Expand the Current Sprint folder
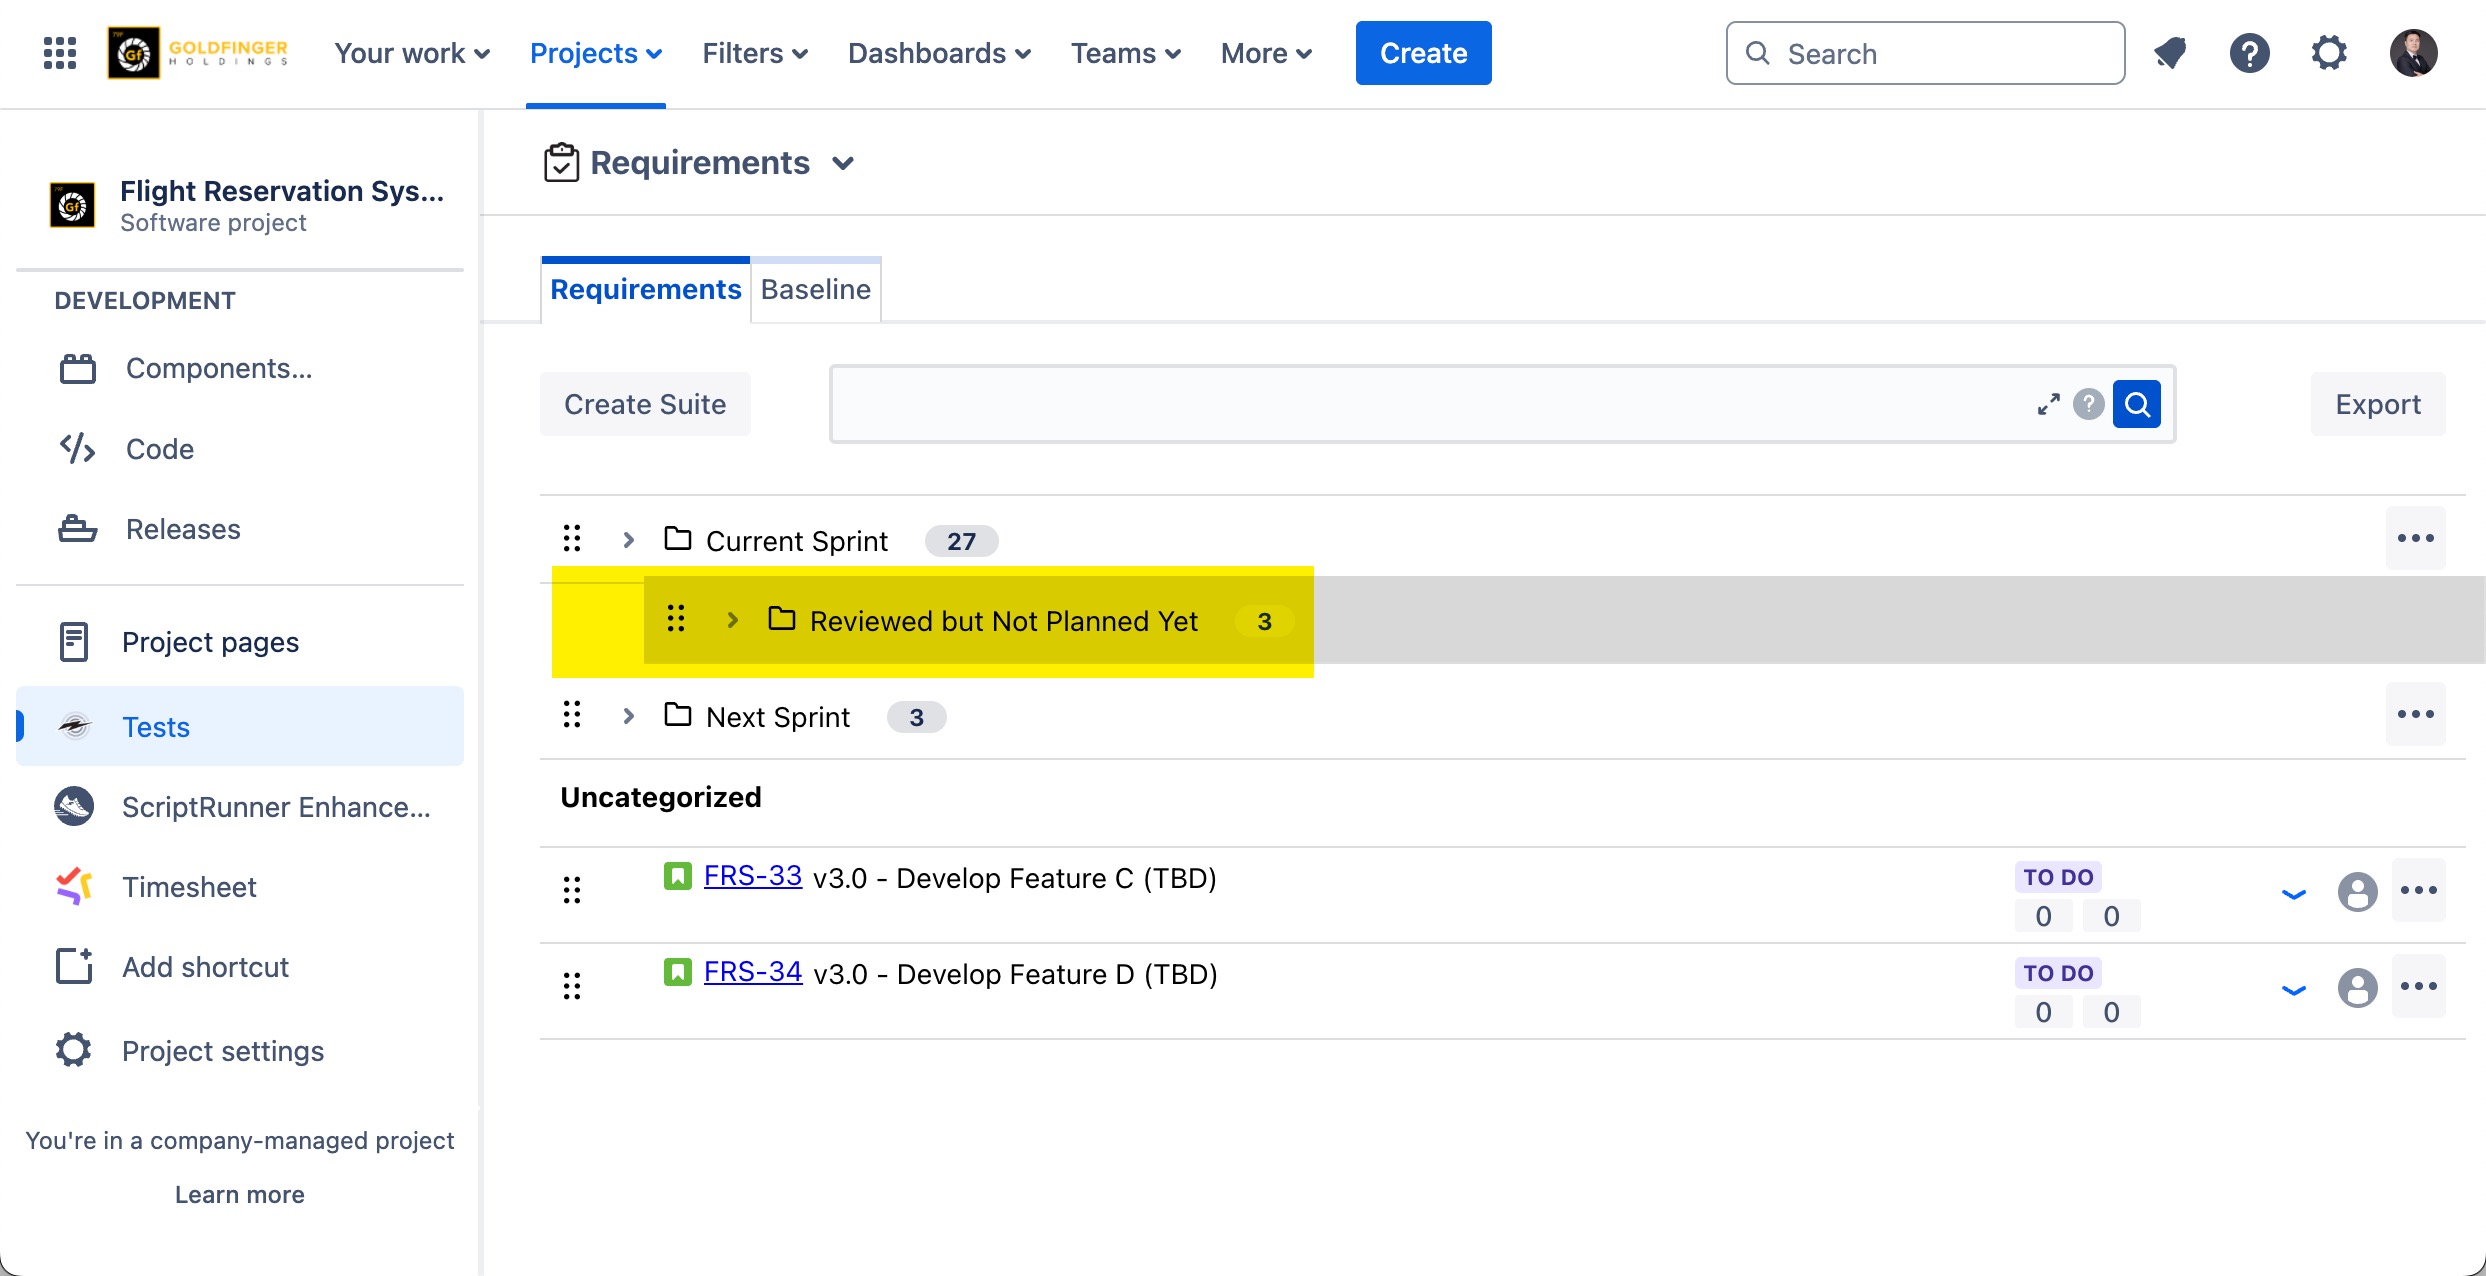The height and width of the screenshot is (1276, 2486). (629, 540)
